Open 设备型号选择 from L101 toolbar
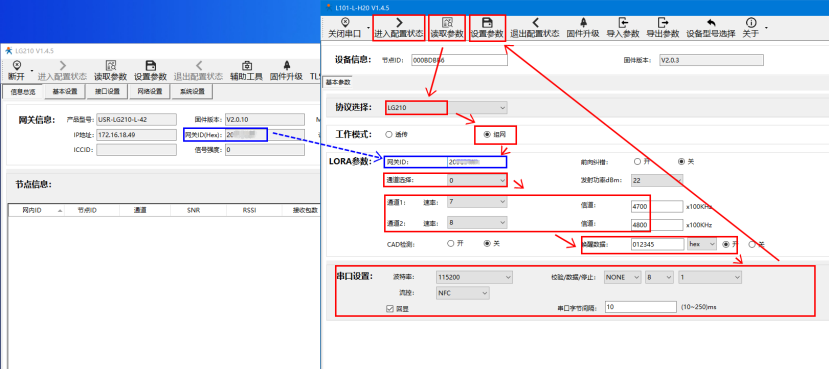Screen dimensions: 830x369 coord(711,28)
